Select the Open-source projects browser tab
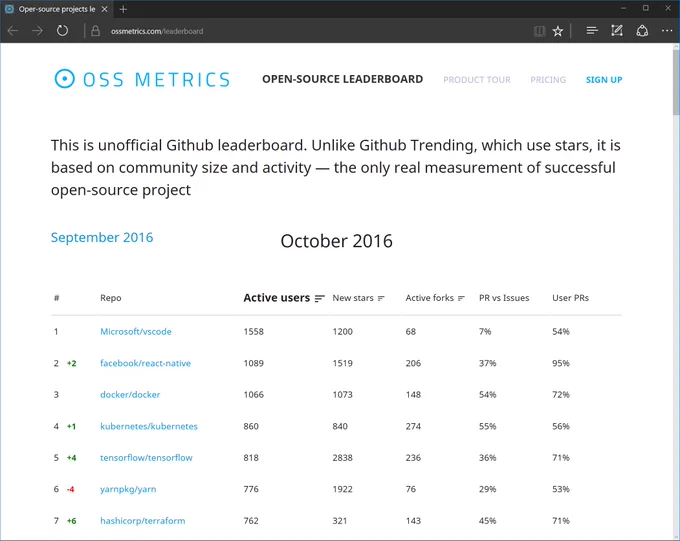 point(57,9)
